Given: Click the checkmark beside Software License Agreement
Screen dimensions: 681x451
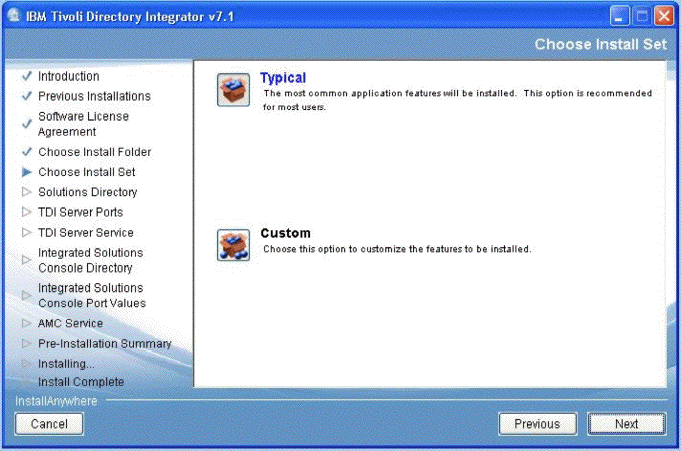Looking at the screenshot, I should (x=26, y=124).
